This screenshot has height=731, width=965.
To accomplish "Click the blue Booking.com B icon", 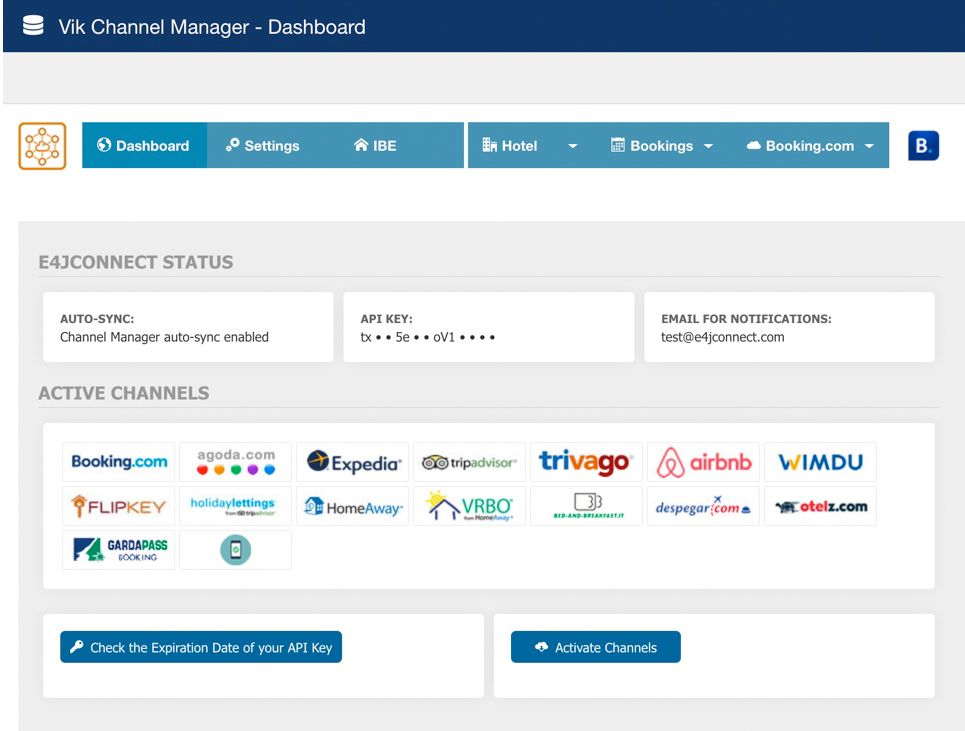I will click(923, 146).
